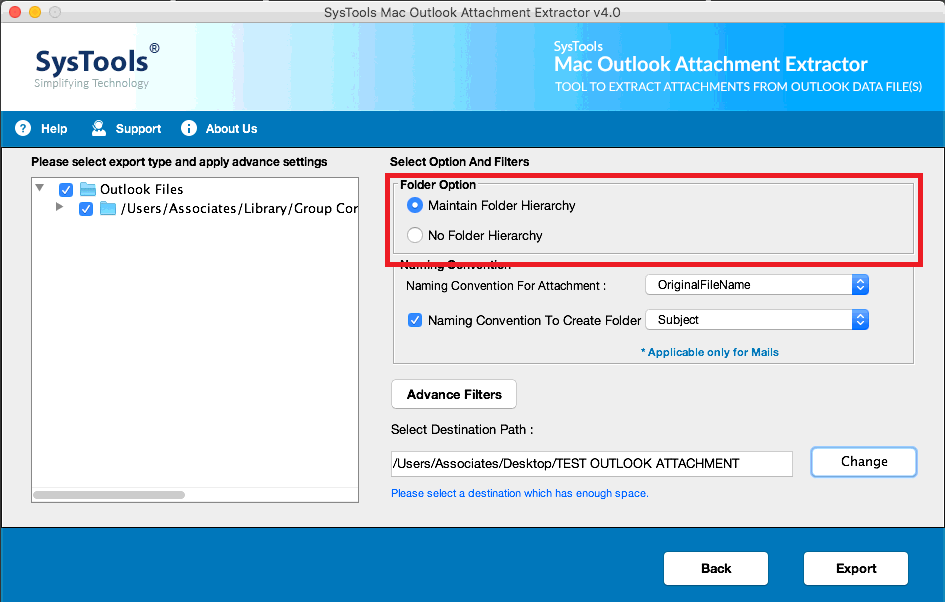Open the Support menu item
This screenshot has height=602, width=945.
click(138, 128)
